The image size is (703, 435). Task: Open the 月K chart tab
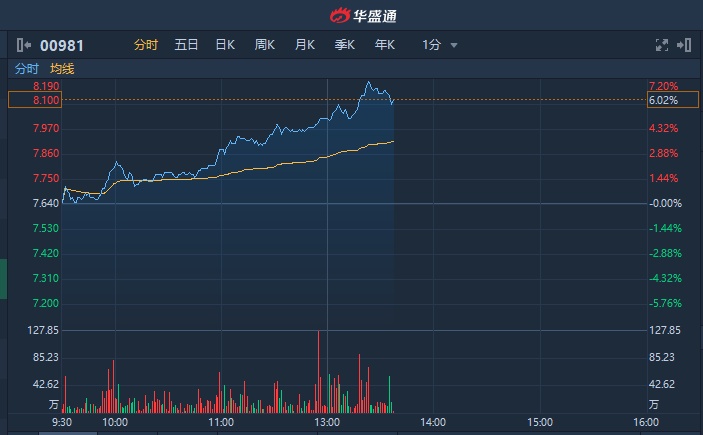(x=305, y=45)
